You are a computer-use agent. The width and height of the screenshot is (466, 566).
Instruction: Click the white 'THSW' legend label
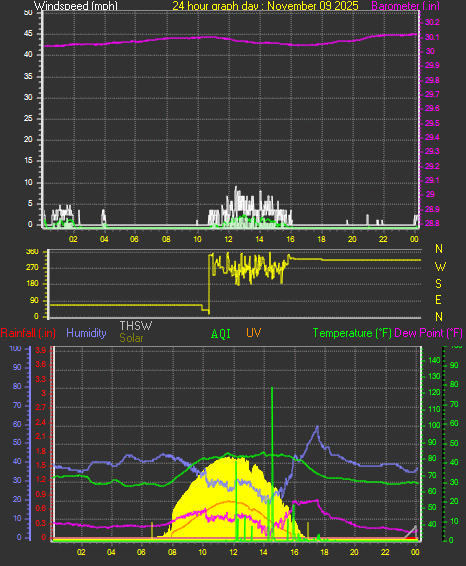136,326
